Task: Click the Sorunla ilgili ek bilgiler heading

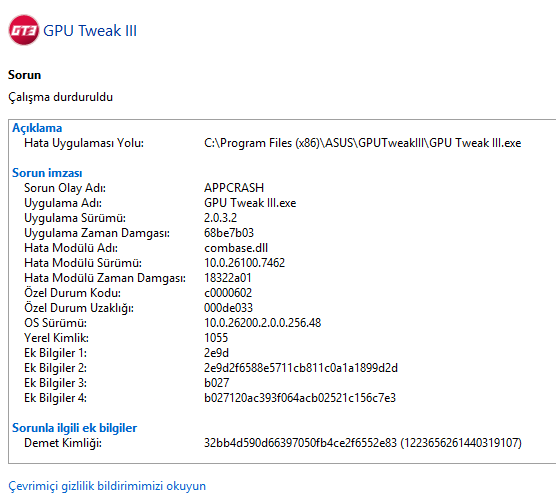Action: pos(74,428)
